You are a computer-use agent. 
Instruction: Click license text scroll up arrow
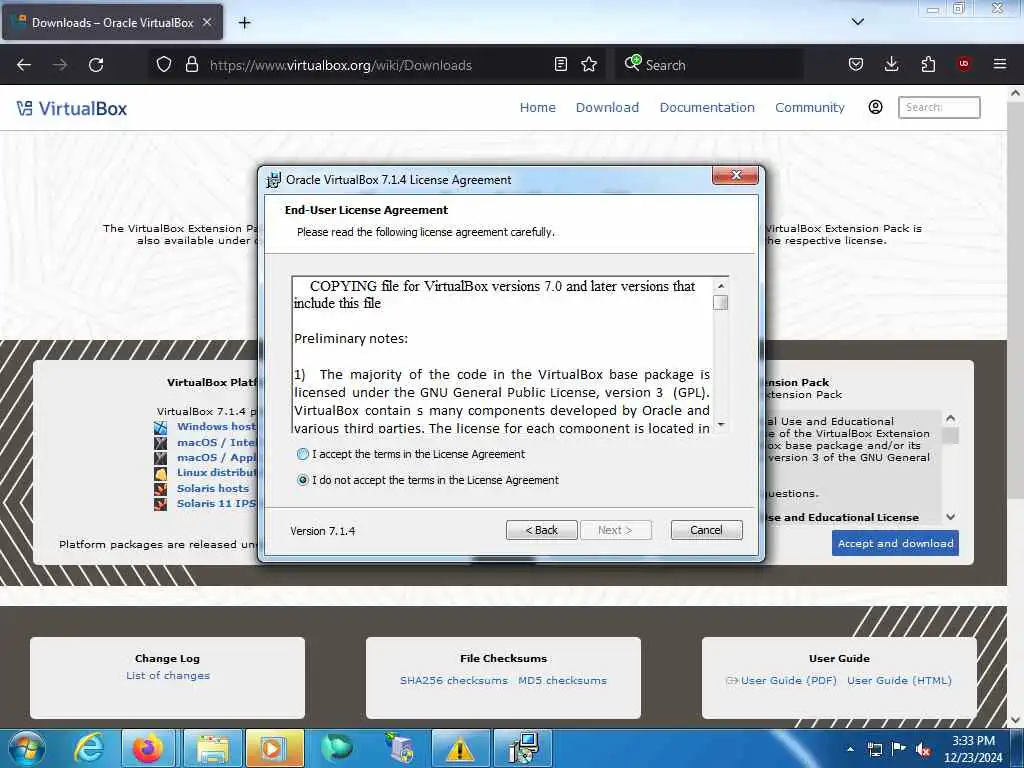pyautogui.click(x=721, y=285)
